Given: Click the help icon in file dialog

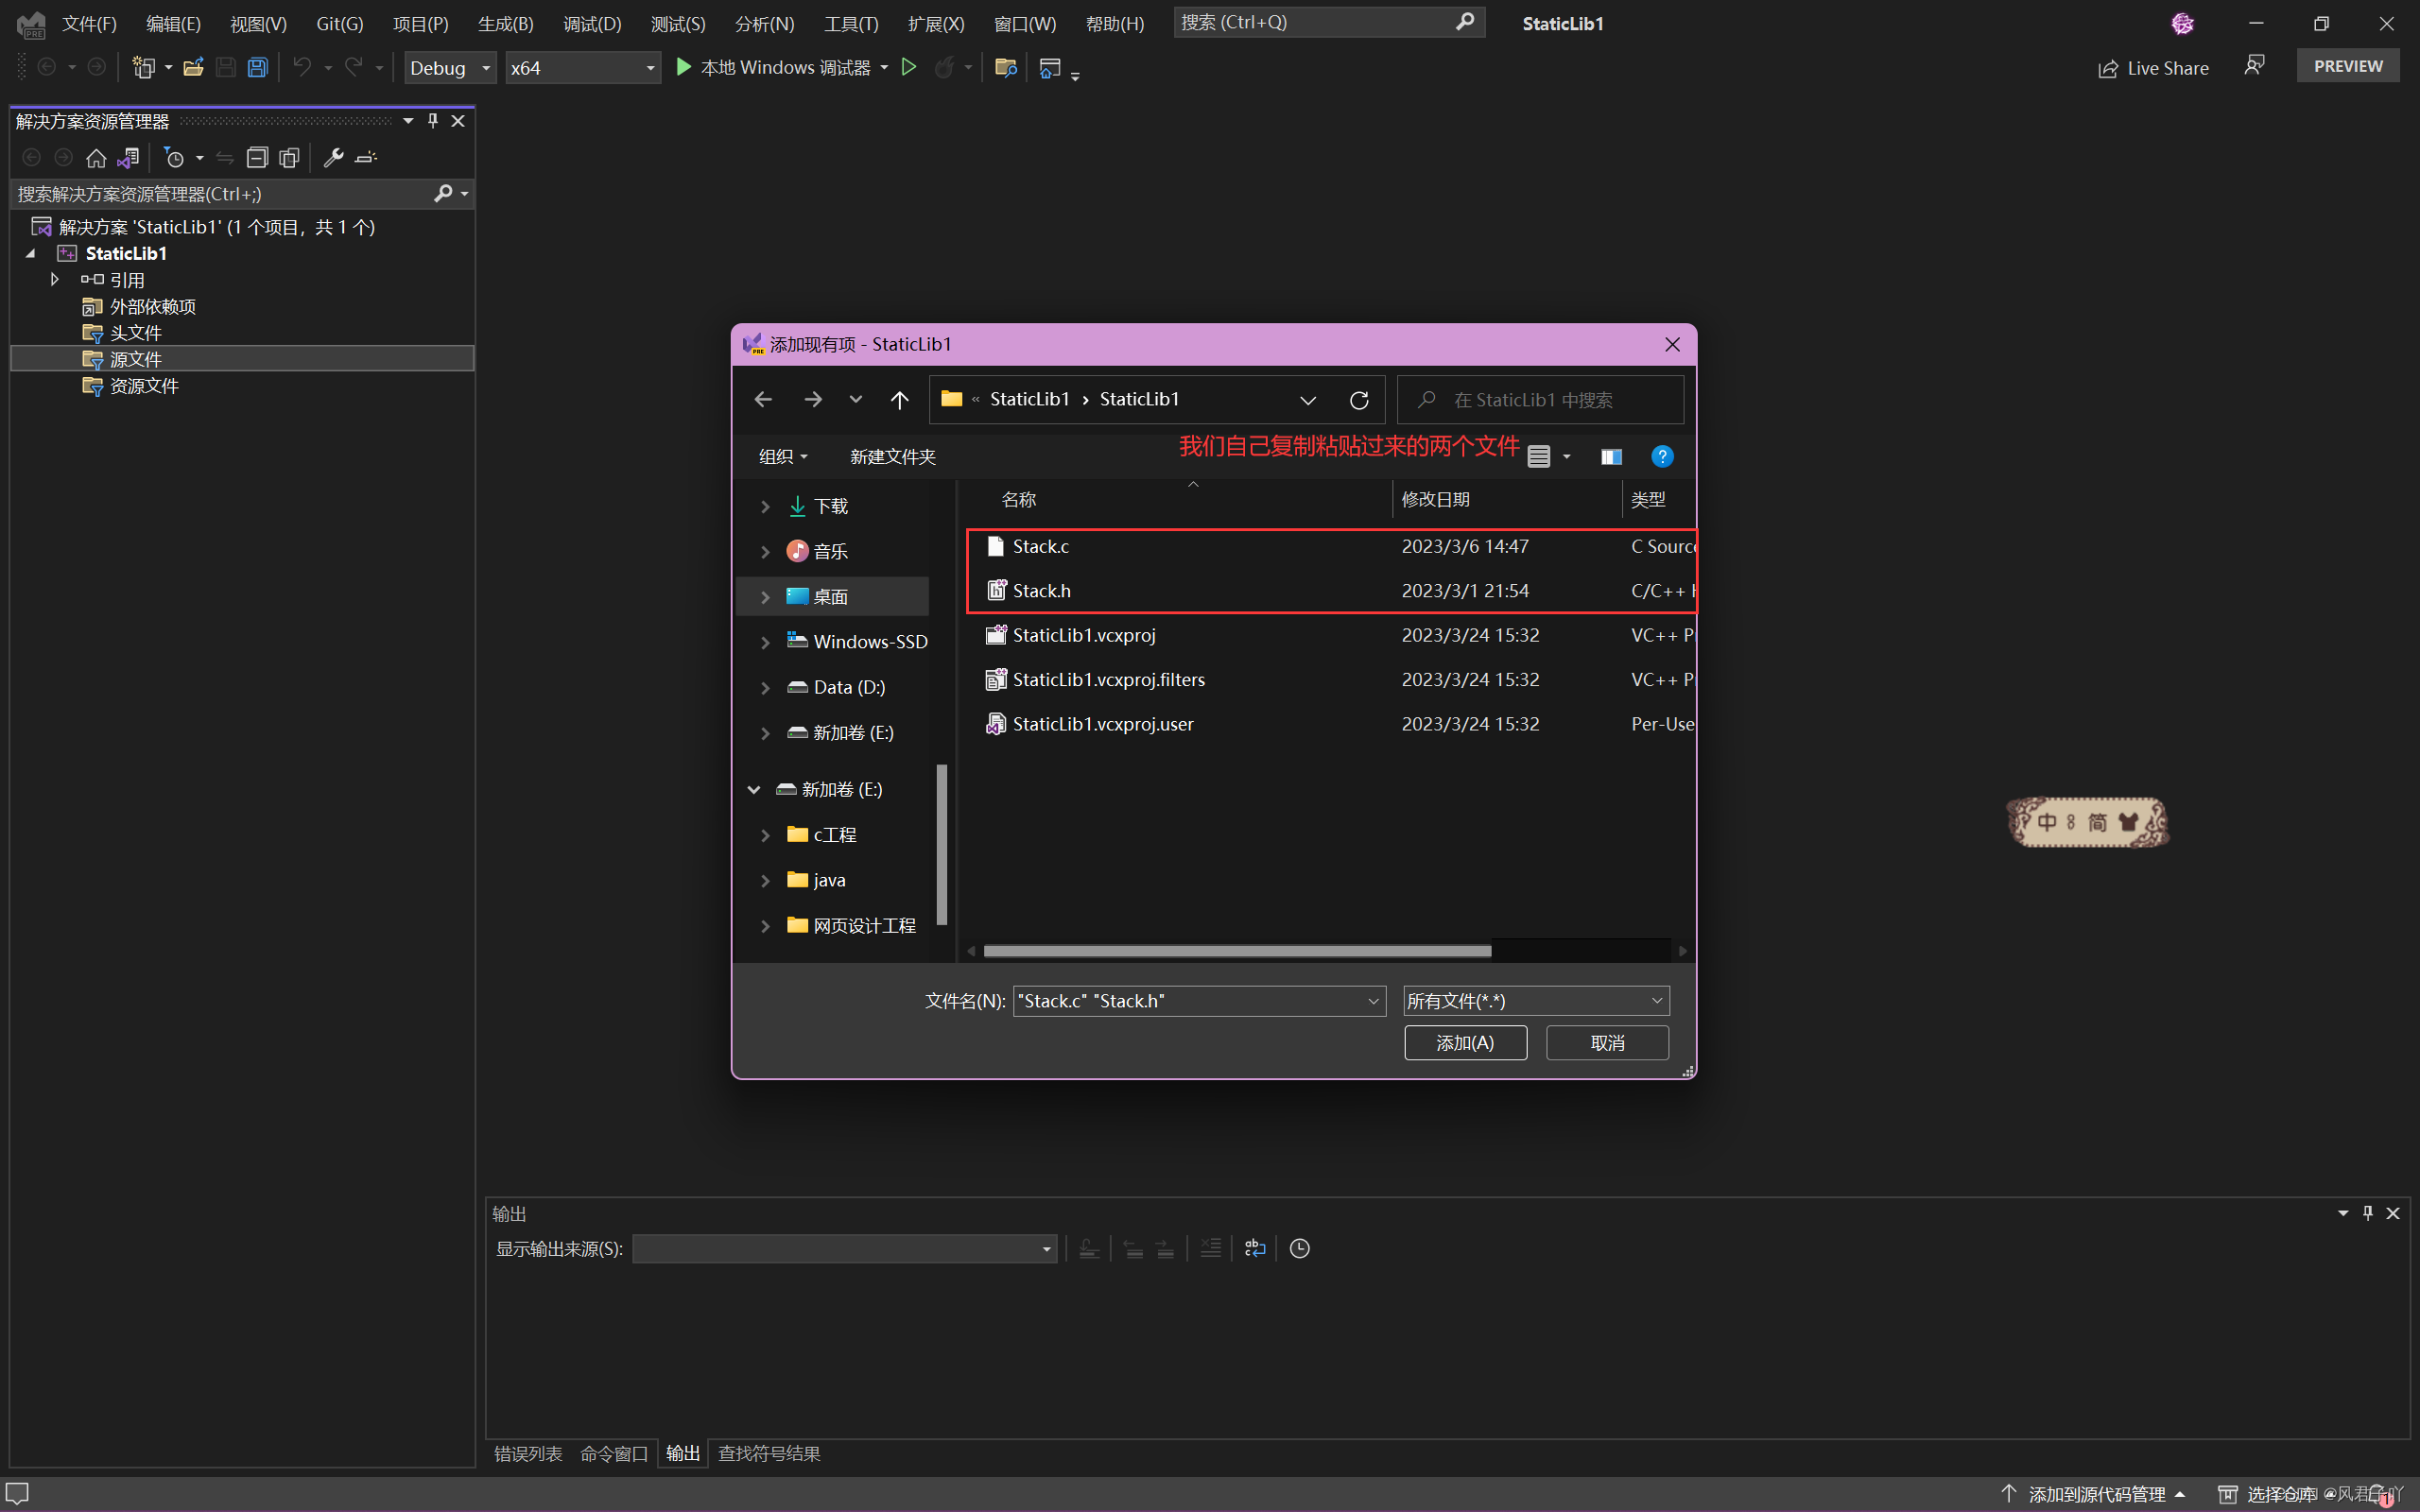Looking at the screenshot, I should [1661, 457].
